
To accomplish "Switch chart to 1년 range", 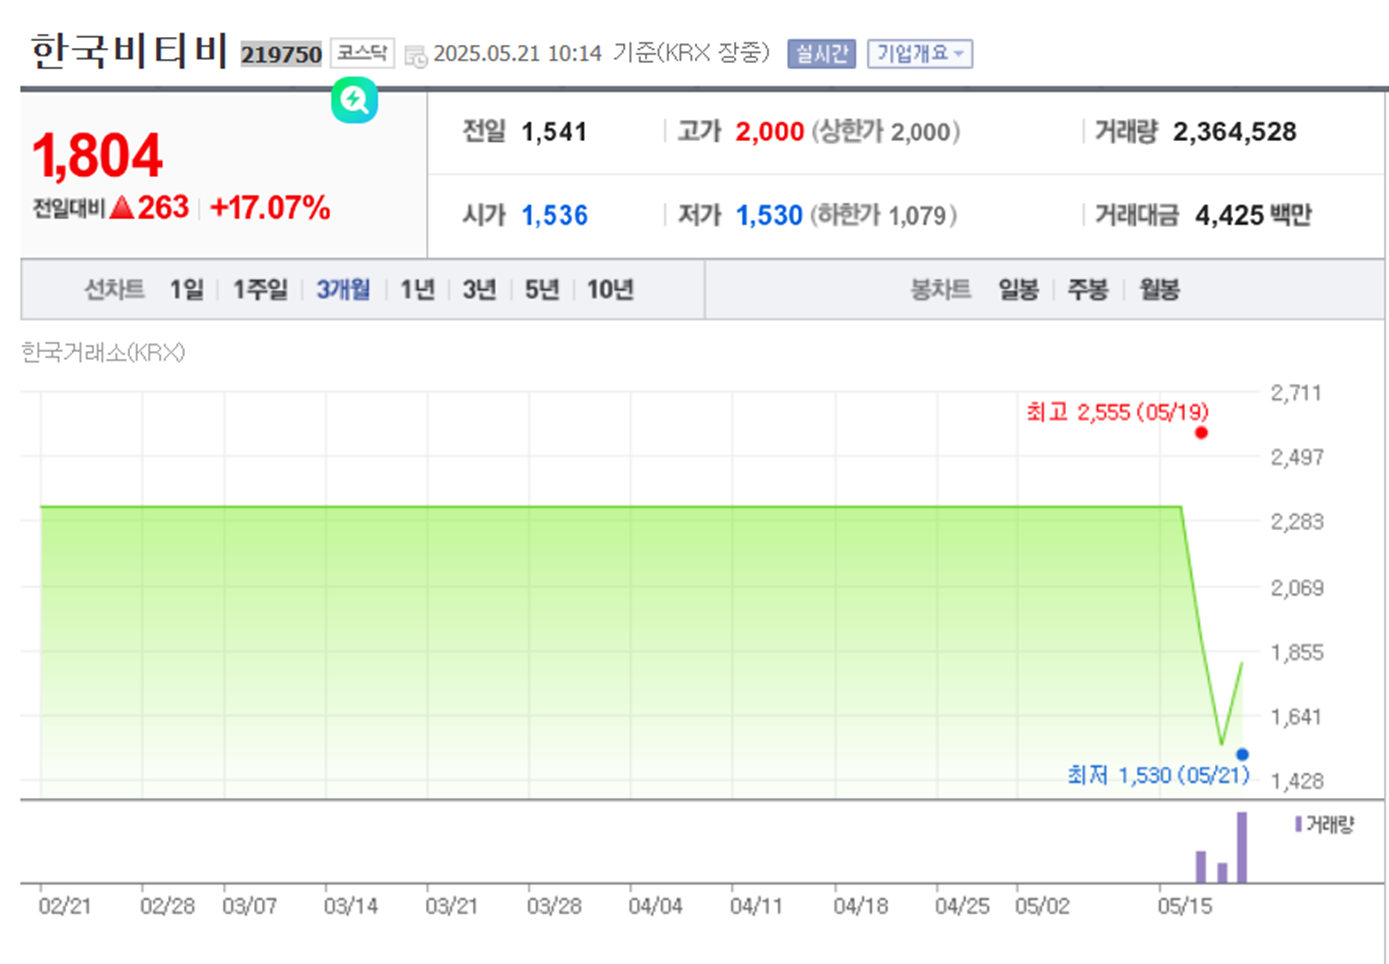I will click(x=417, y=290).
